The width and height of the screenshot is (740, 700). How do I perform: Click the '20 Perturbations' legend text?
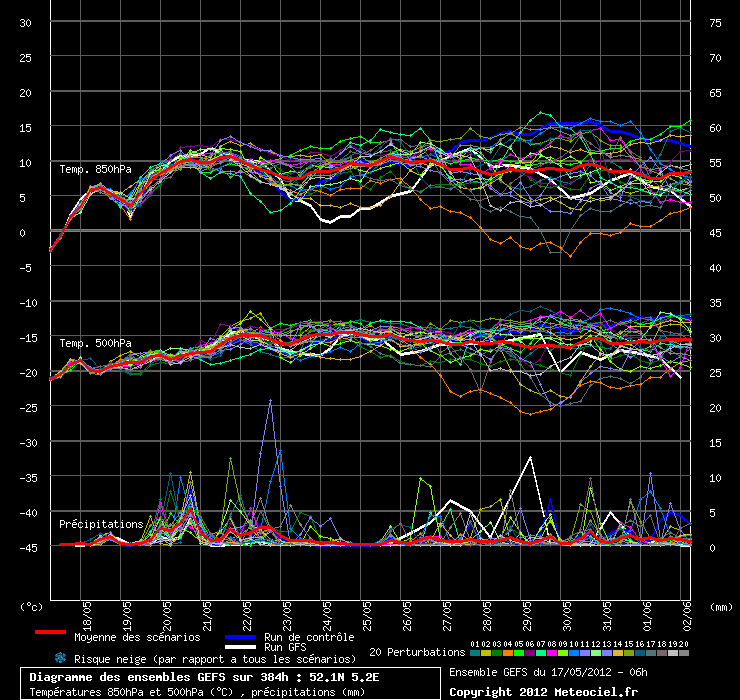coord(417,652)
